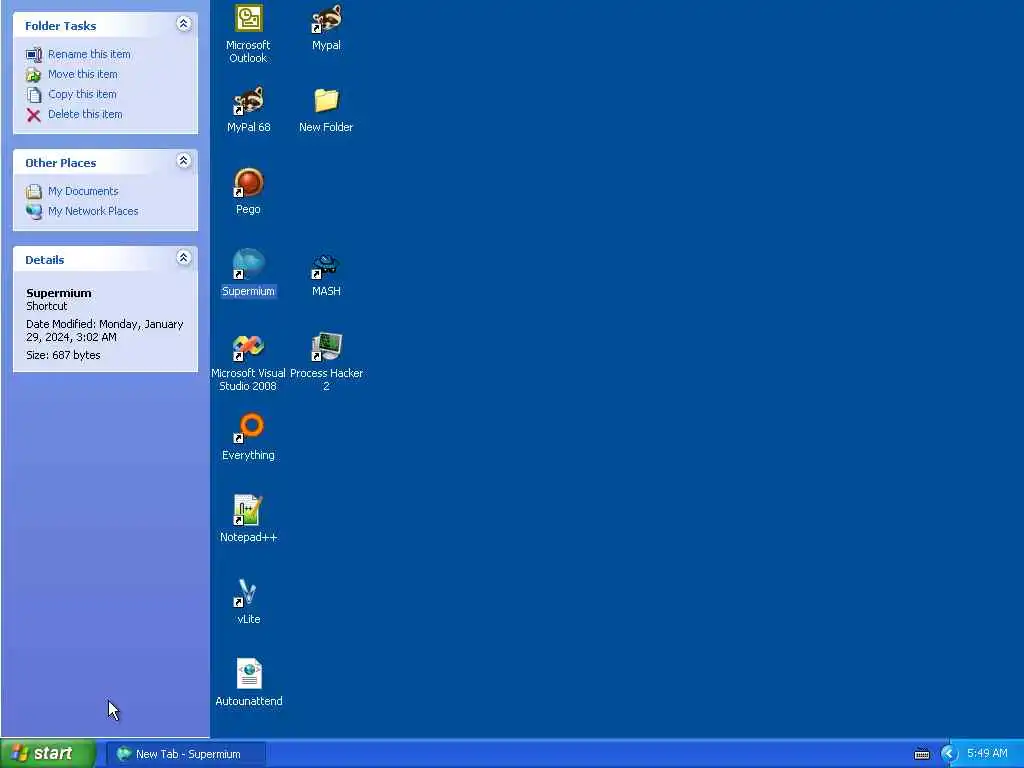This screenshot has width=1024, height=768.
Task: Select the Pego shortcut icon
Action: pyautogui.click(x=248, y=183)
